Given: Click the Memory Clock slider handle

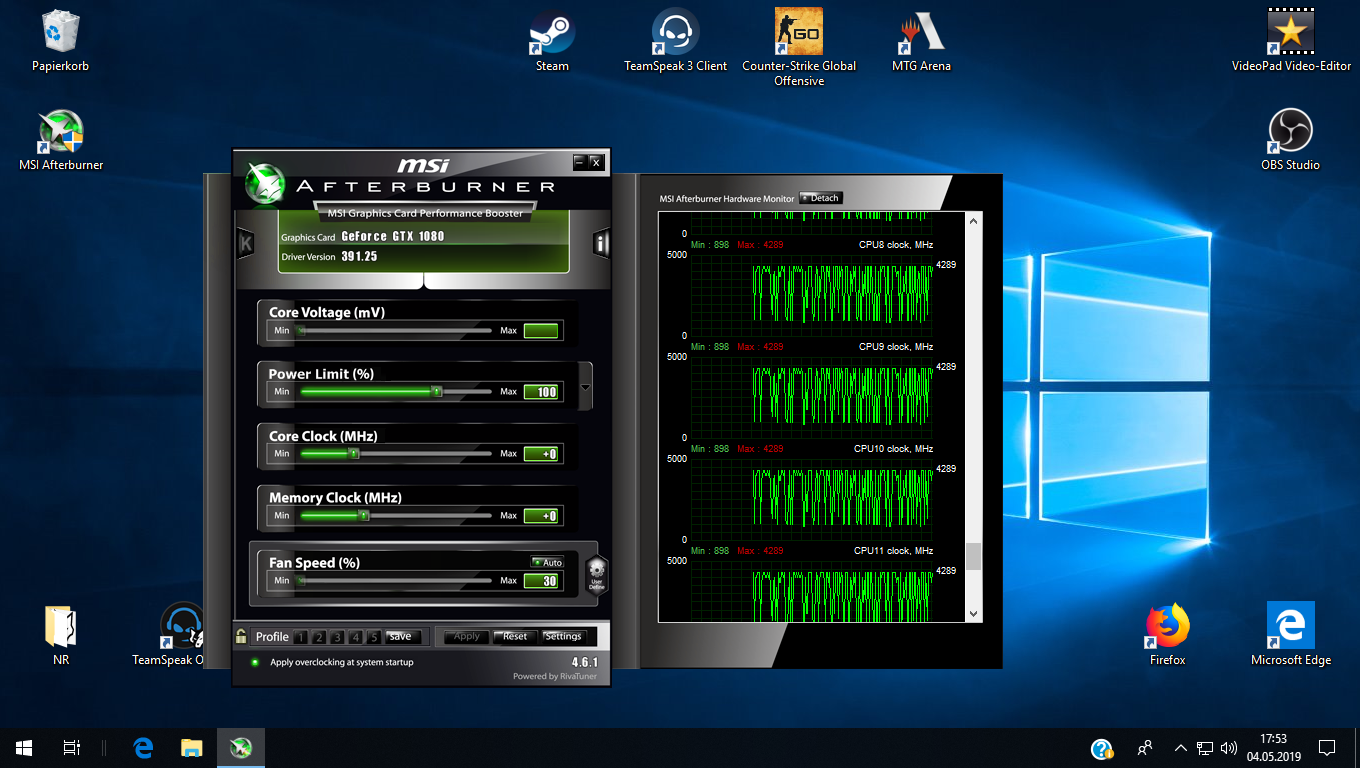Looking at the screenshot, I should [x=364, y=516].
